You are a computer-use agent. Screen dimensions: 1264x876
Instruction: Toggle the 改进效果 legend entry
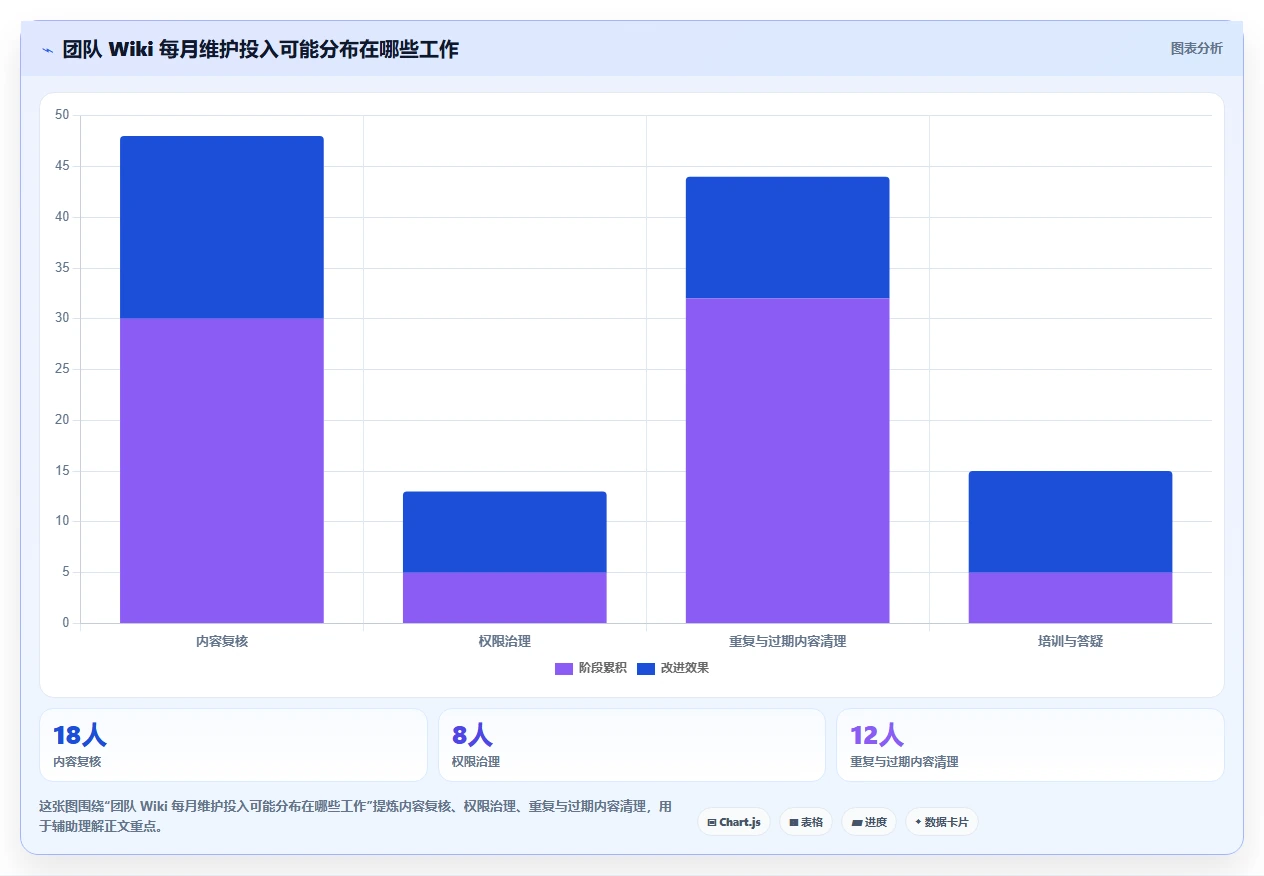pyautogui.click(x=673, y=668)
